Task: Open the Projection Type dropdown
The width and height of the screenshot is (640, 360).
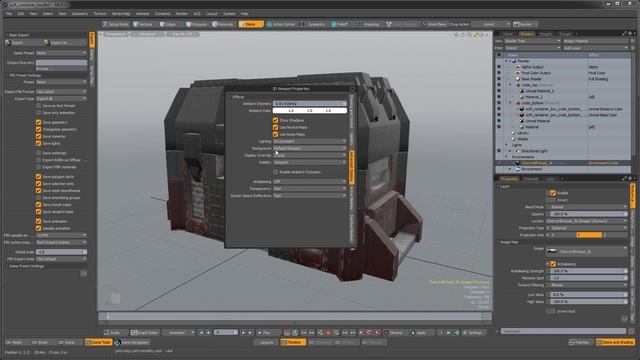Action: point(587,228)
